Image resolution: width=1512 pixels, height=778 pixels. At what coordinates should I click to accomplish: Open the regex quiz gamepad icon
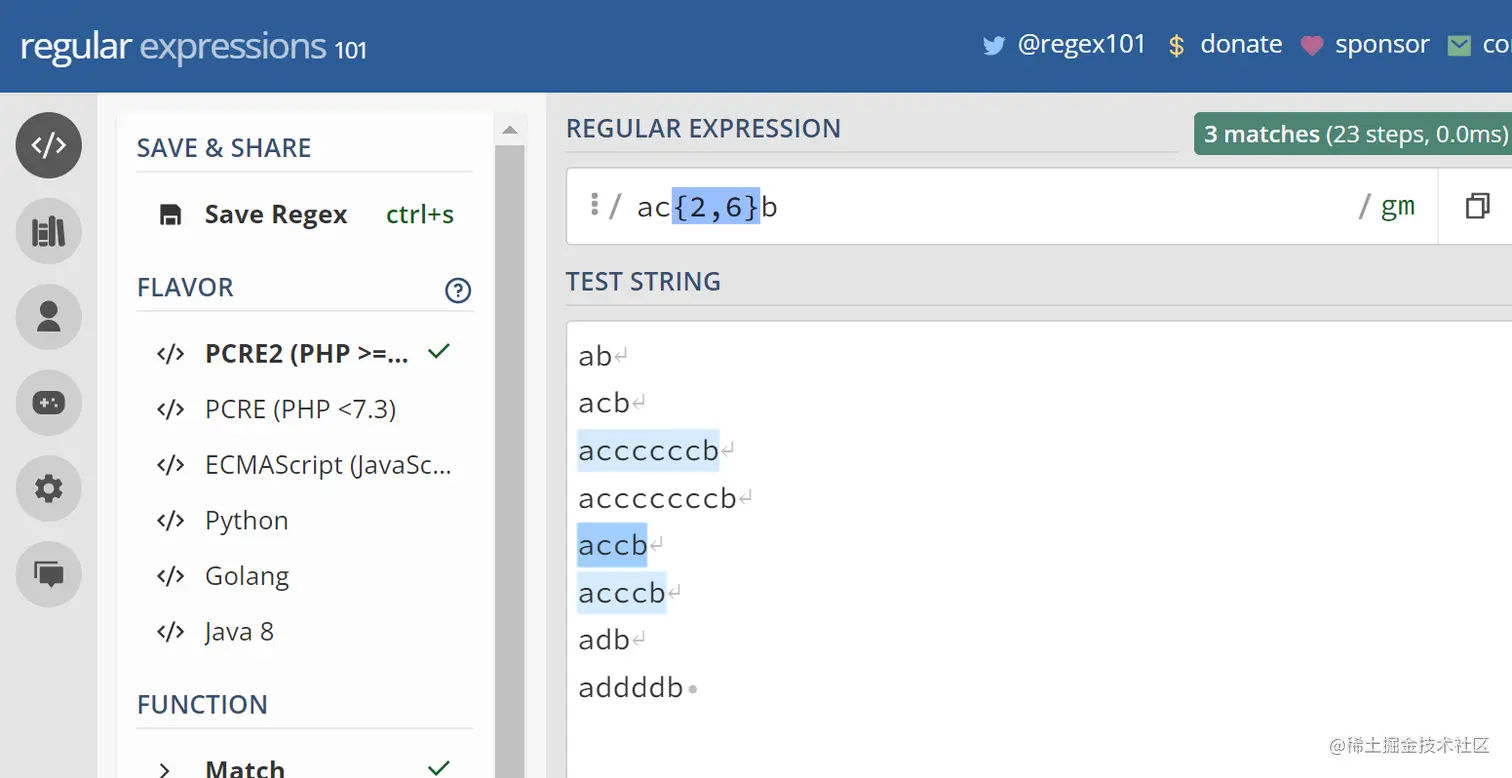(48, 402)
